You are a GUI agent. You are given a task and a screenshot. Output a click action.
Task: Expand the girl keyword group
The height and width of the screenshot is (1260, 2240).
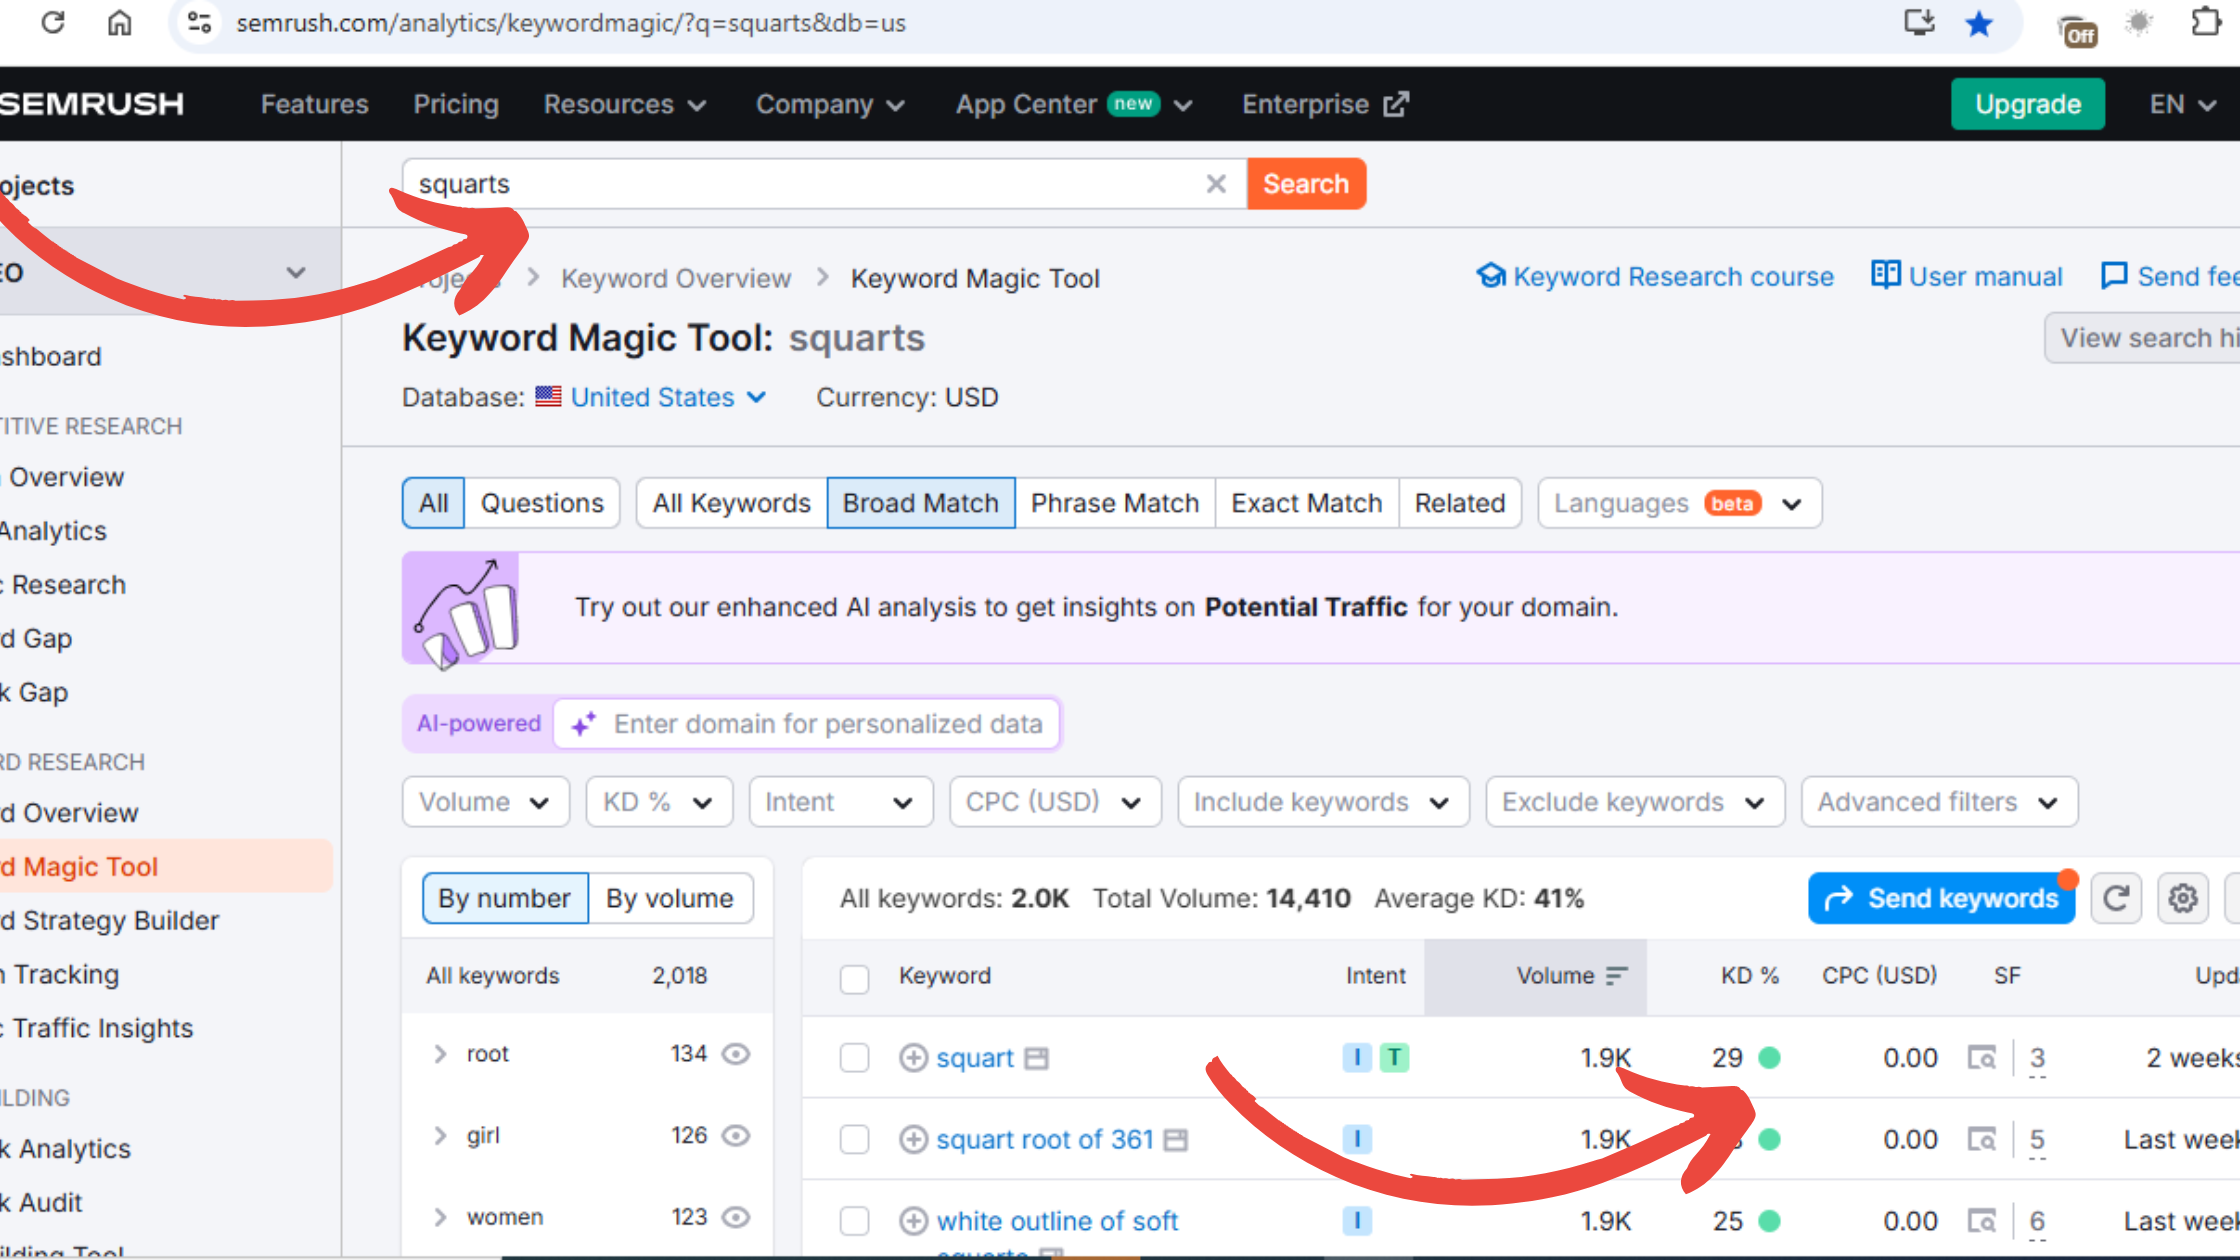tap(440, 1136)
